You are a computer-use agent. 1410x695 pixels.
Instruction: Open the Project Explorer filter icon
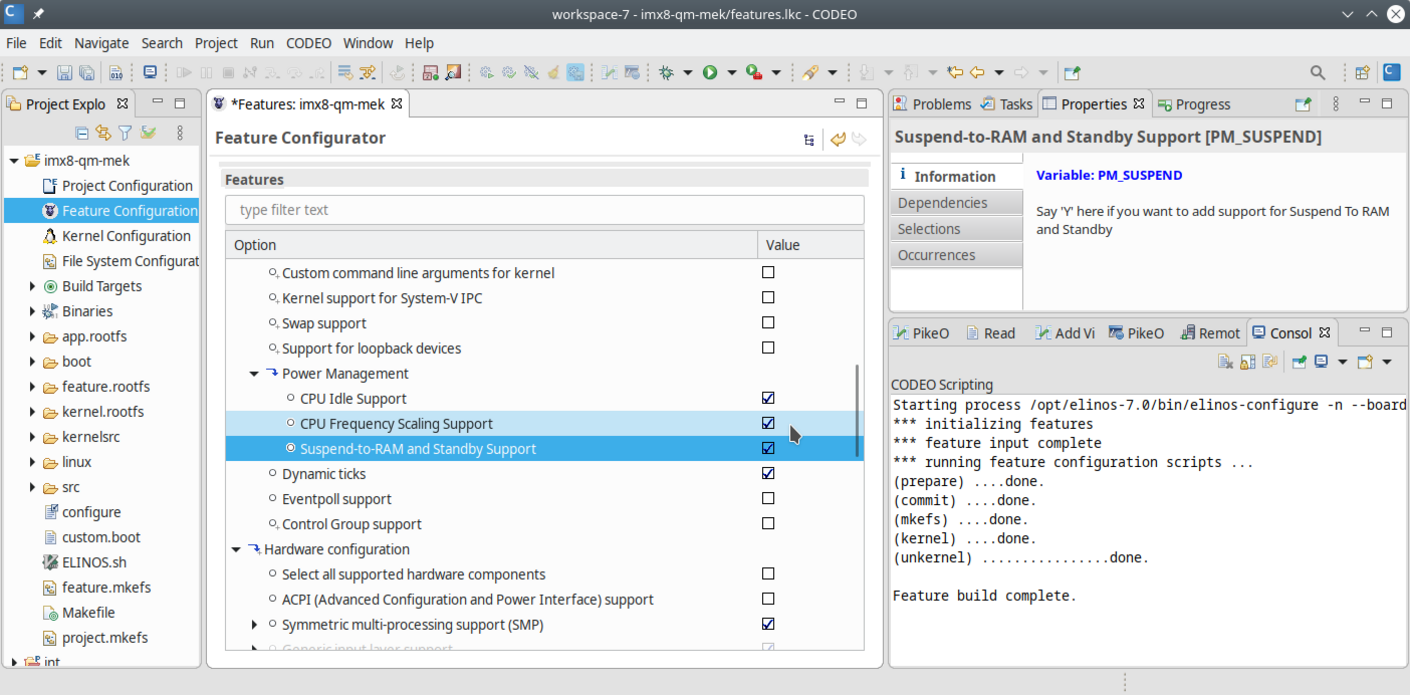click(125, 132)
